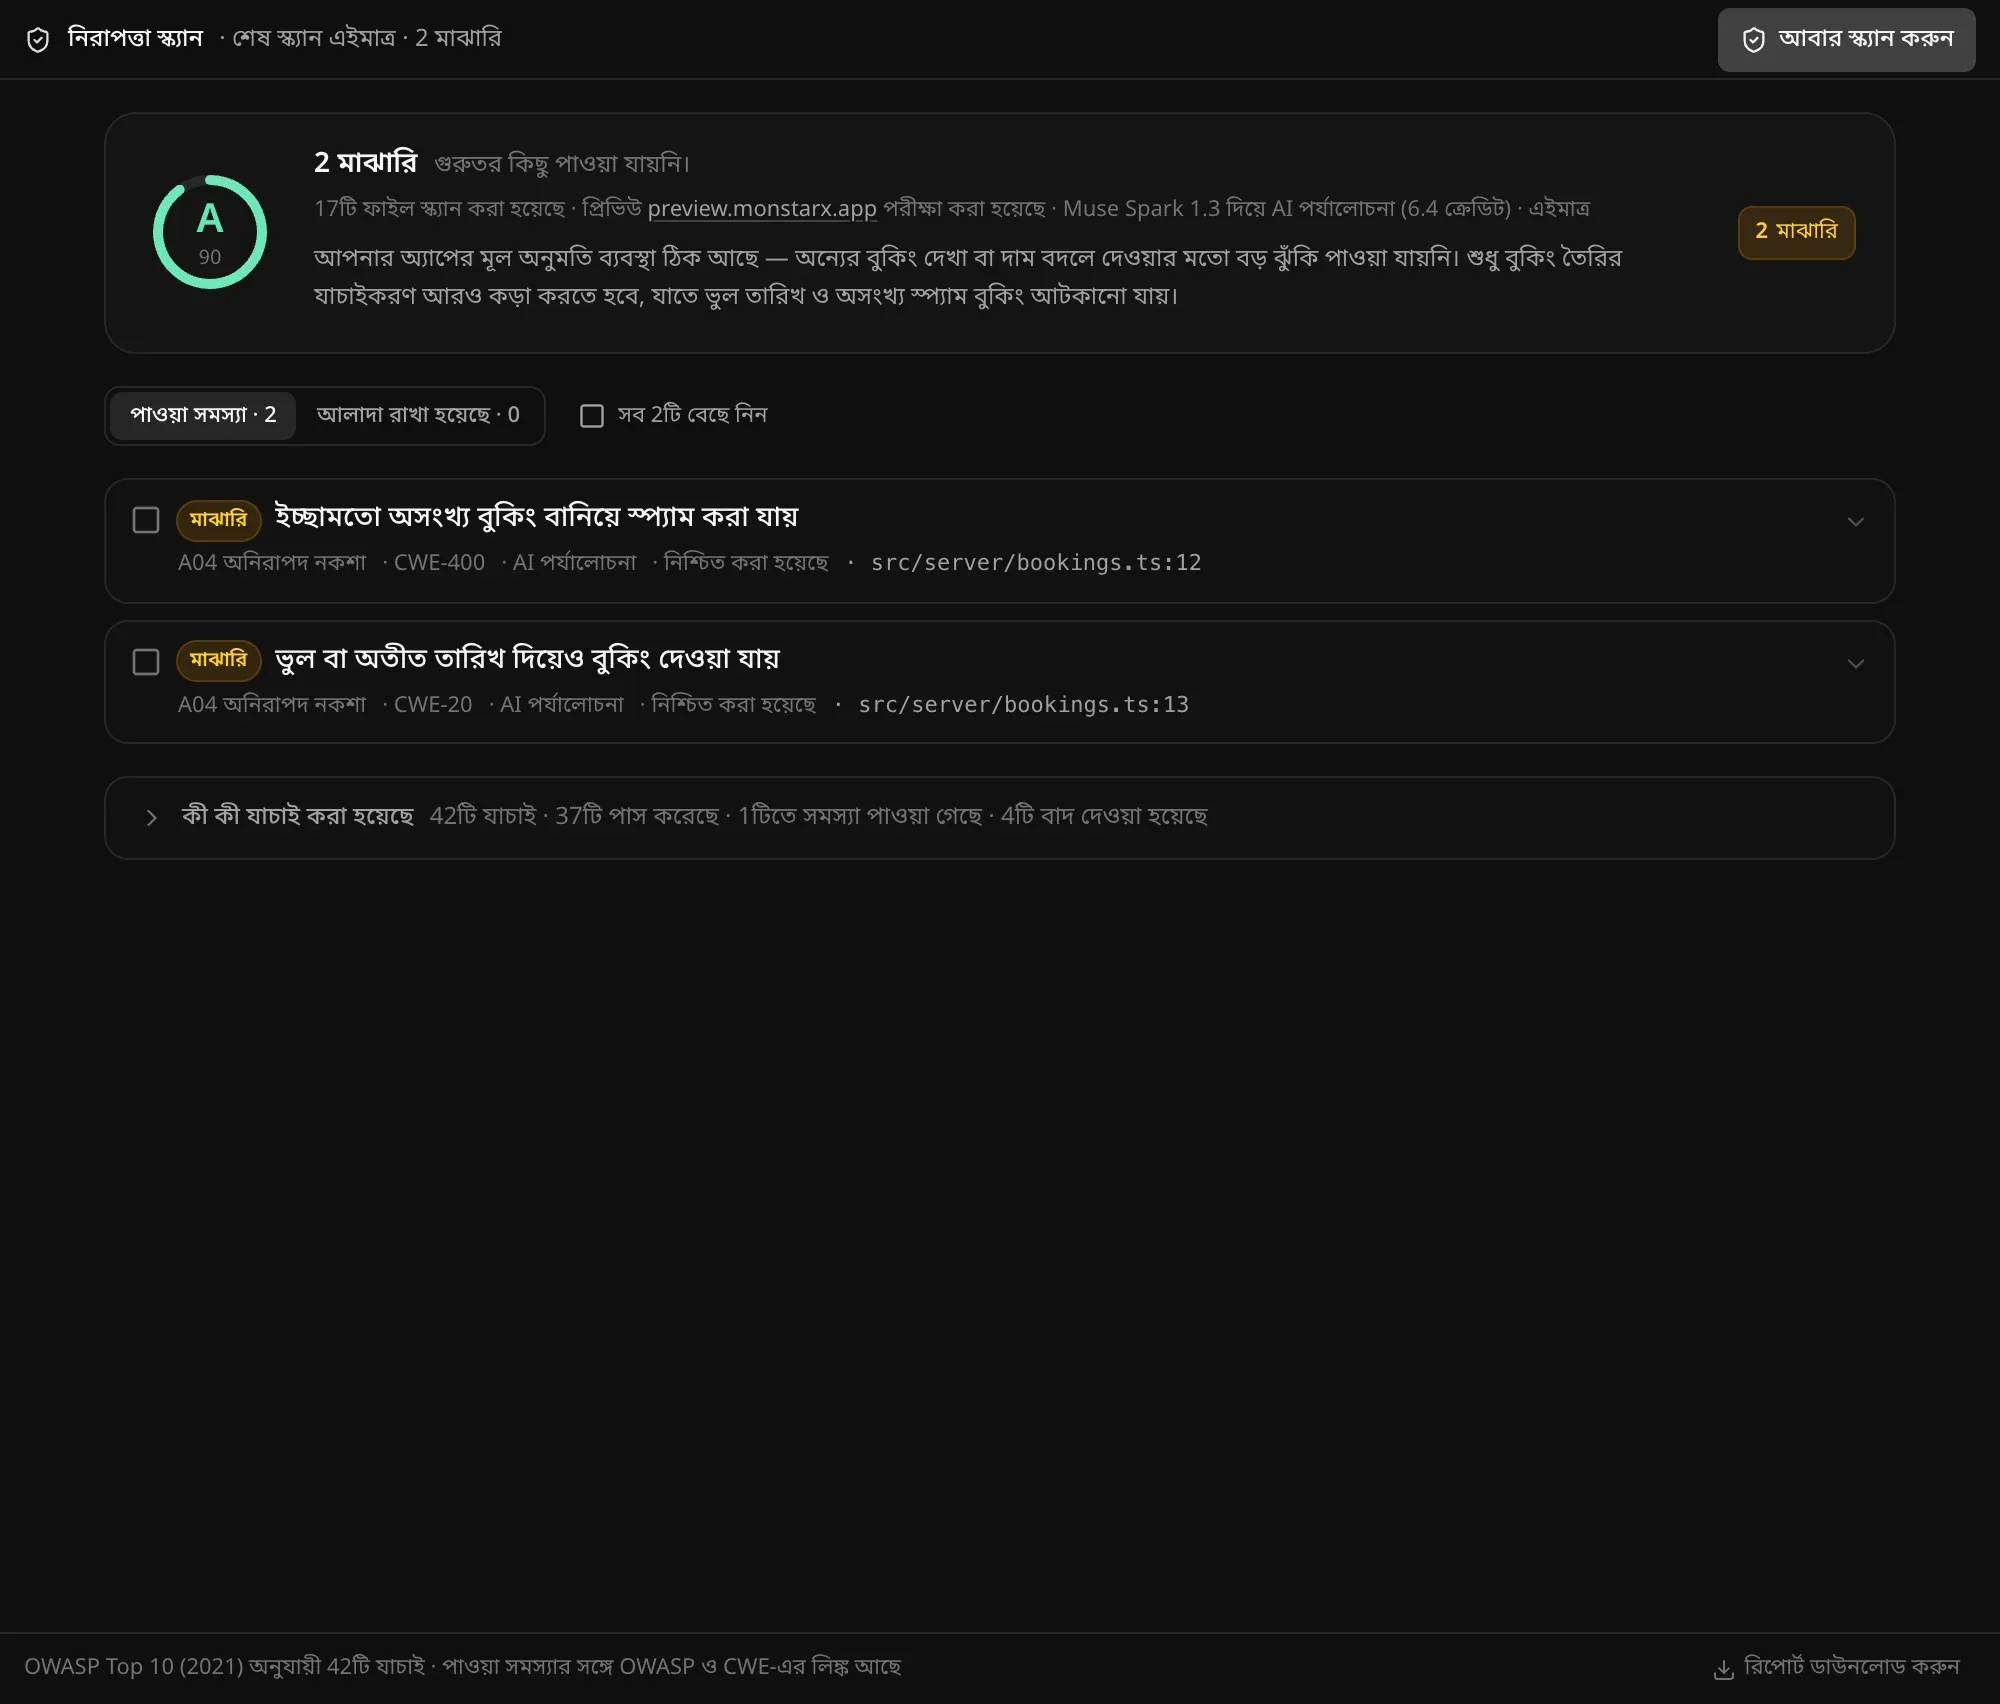Viewport: 2000px width, 1704px height.
Task: Select checkbox for the অতীত তারিখ finding
Action: (146, 662)
